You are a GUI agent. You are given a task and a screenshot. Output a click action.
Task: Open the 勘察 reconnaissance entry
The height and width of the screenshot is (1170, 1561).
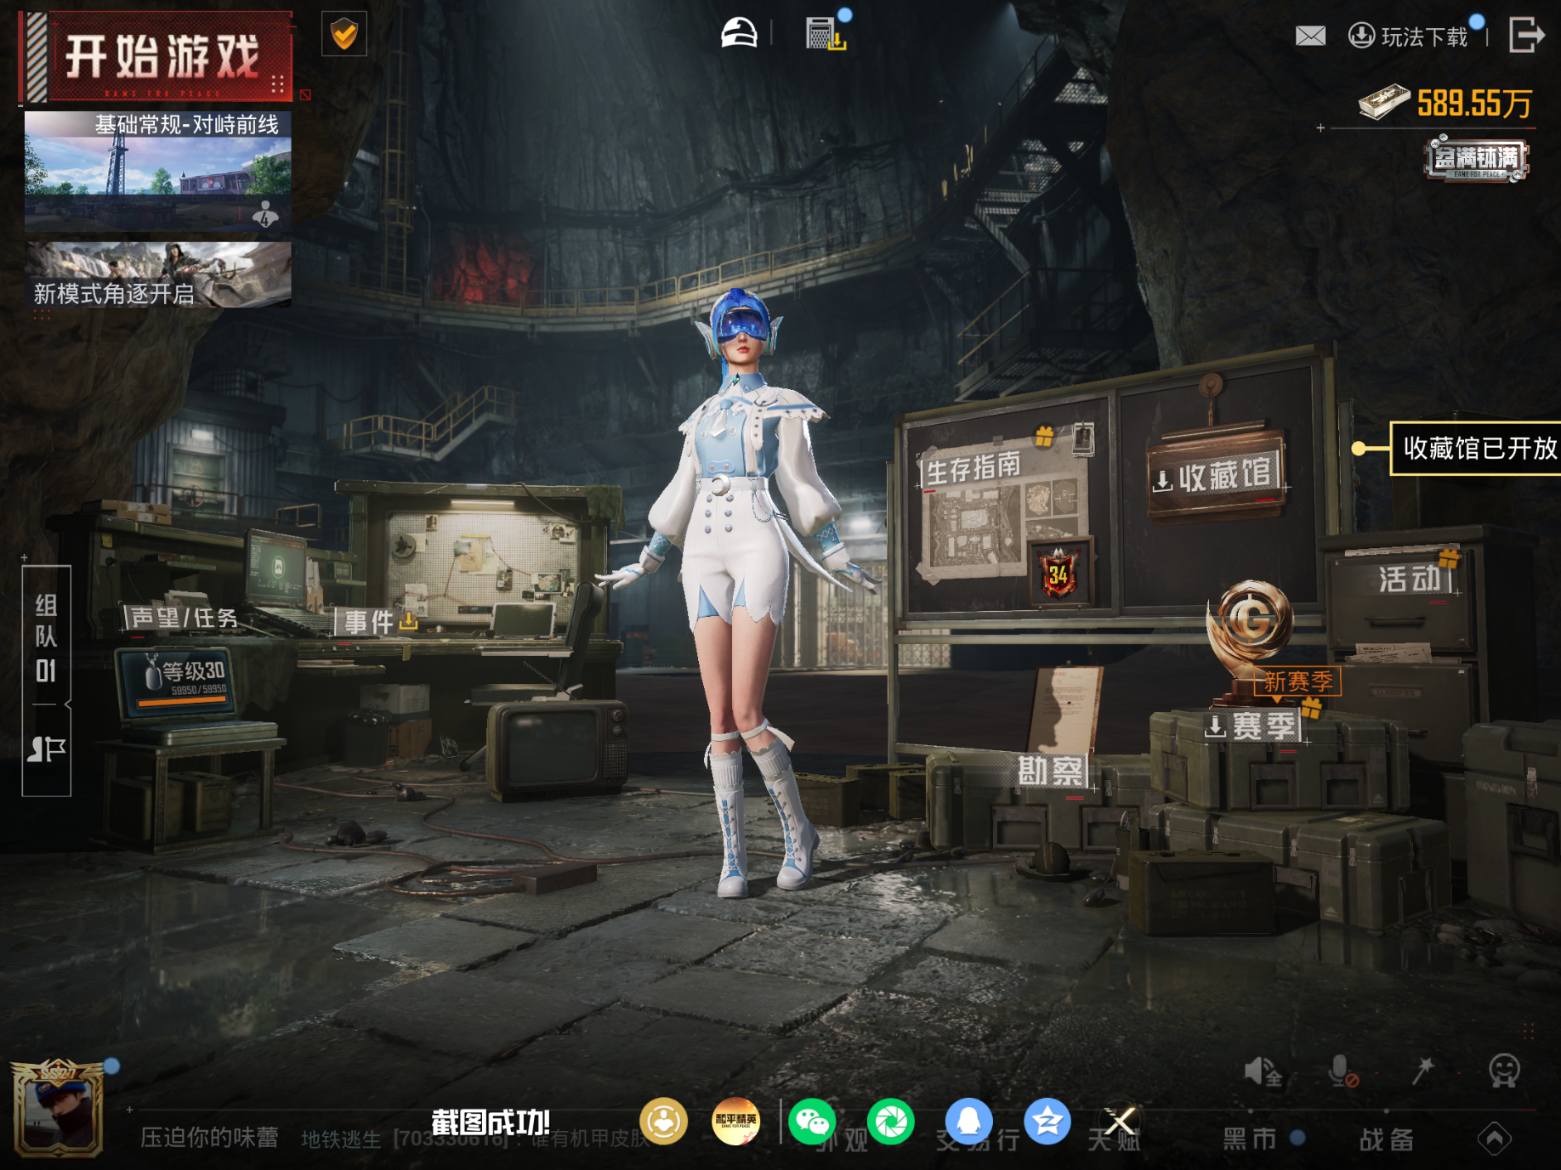click(x=1051, y=771)
